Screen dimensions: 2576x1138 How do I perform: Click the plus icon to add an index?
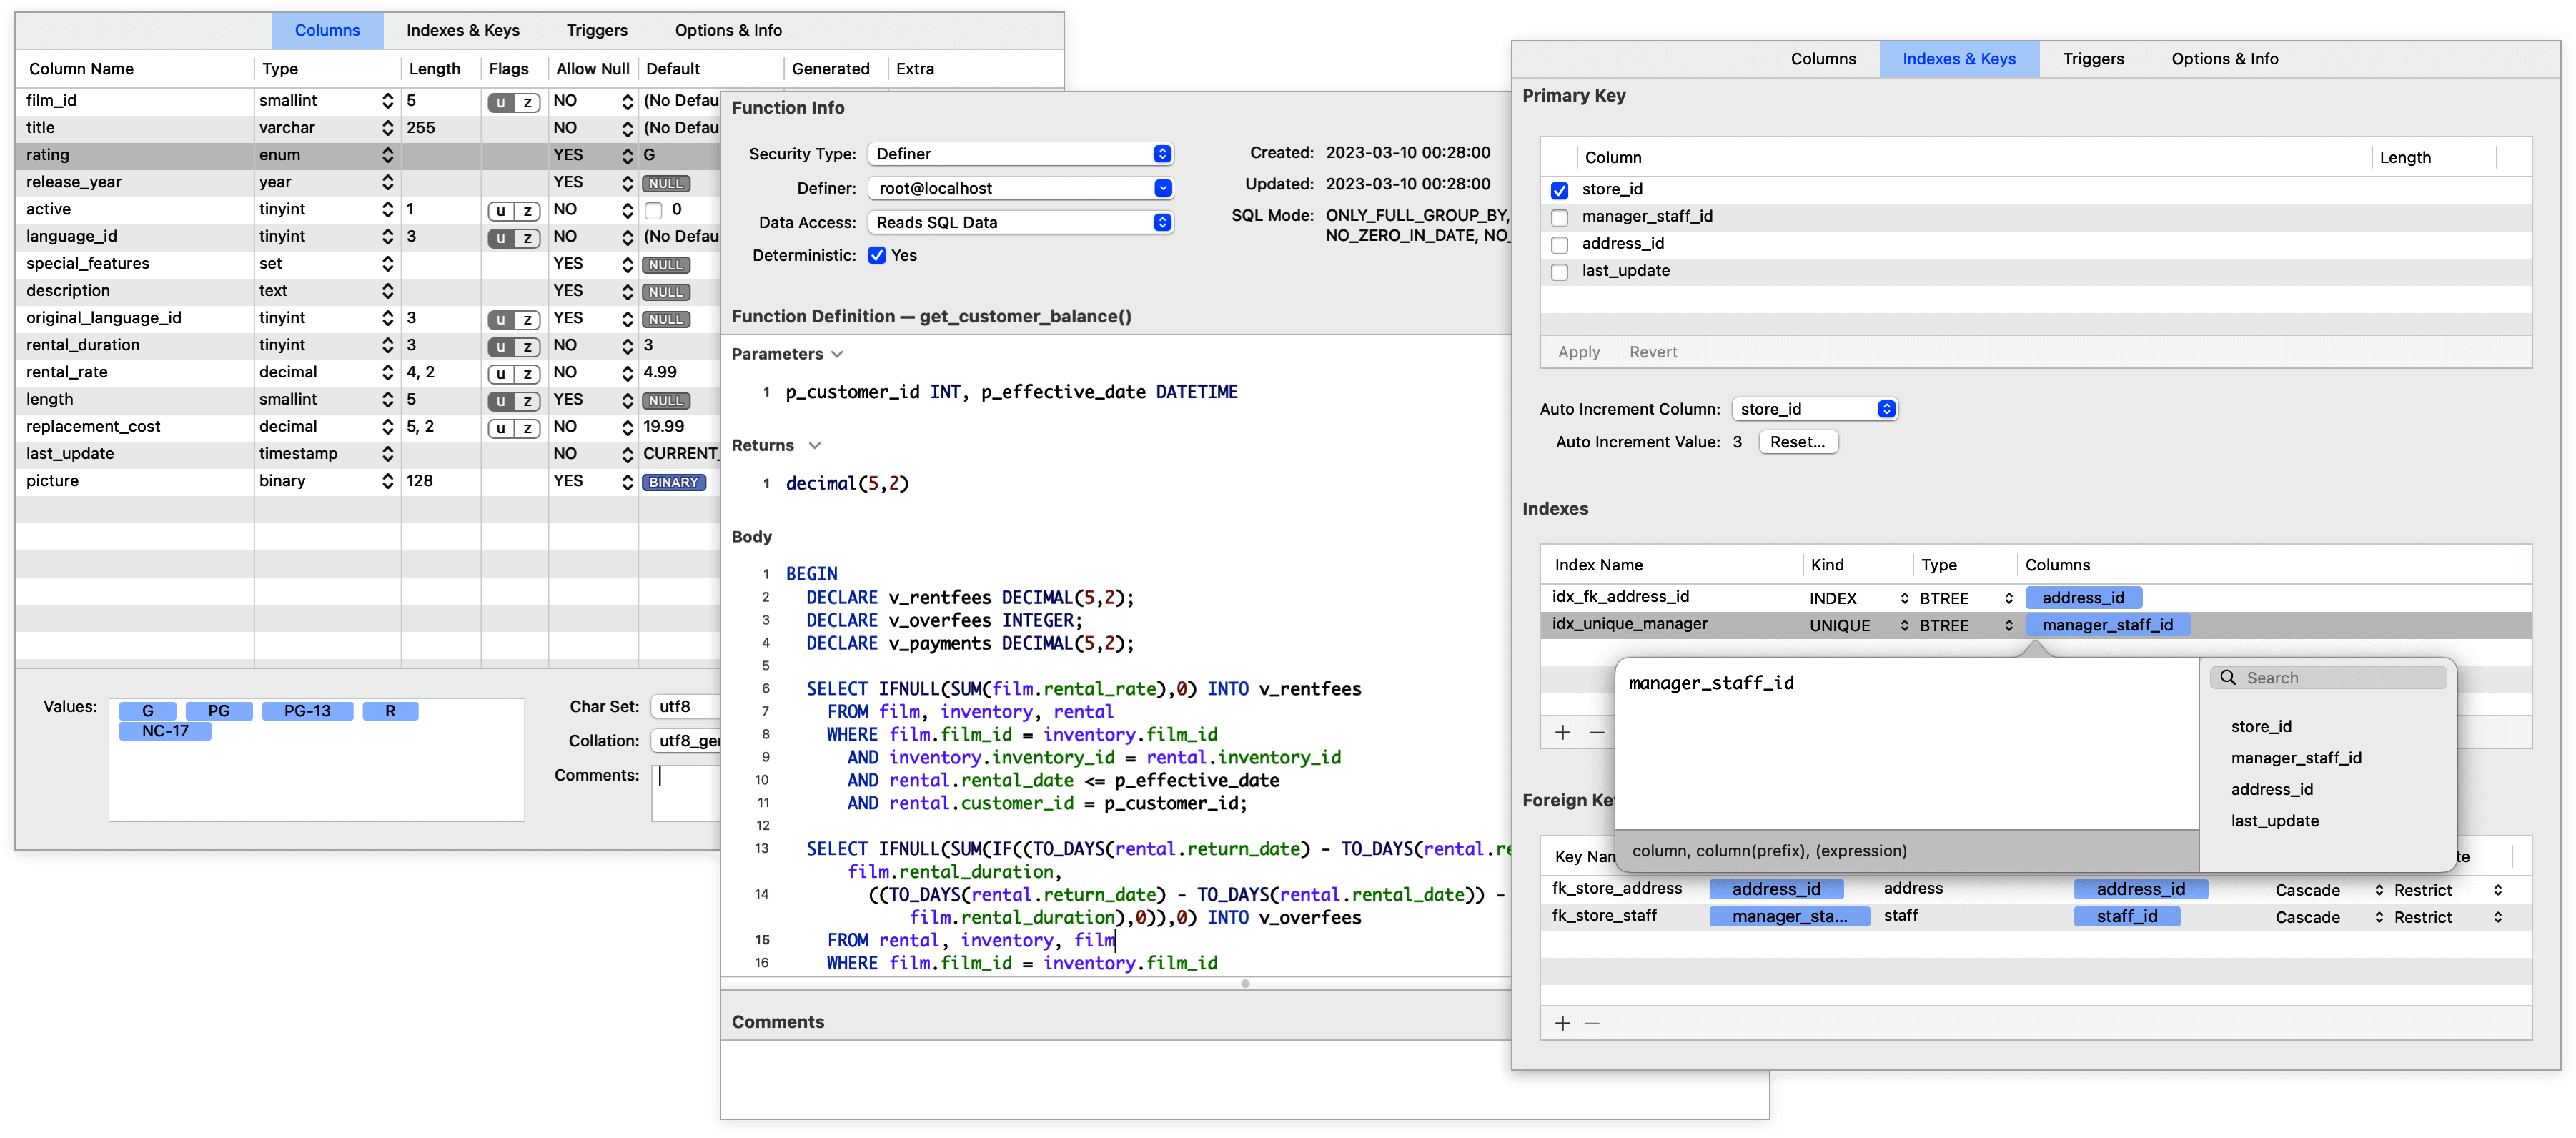[1563, 731]
